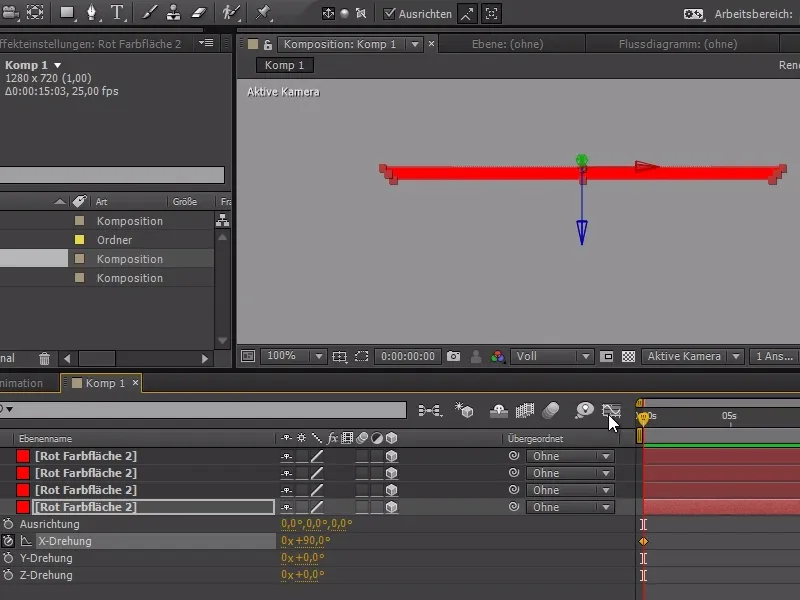Click the red label swatch of first layer
Screen dimensions: 800x600
click(x=23, y=456)
